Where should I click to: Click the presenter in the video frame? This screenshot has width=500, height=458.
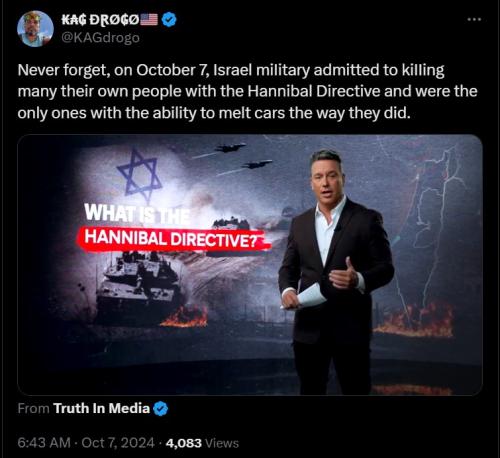point(336,272)
